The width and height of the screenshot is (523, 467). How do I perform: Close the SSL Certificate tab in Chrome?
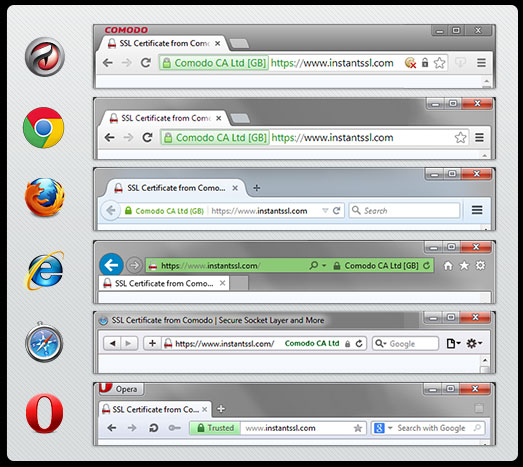[218, 118]
